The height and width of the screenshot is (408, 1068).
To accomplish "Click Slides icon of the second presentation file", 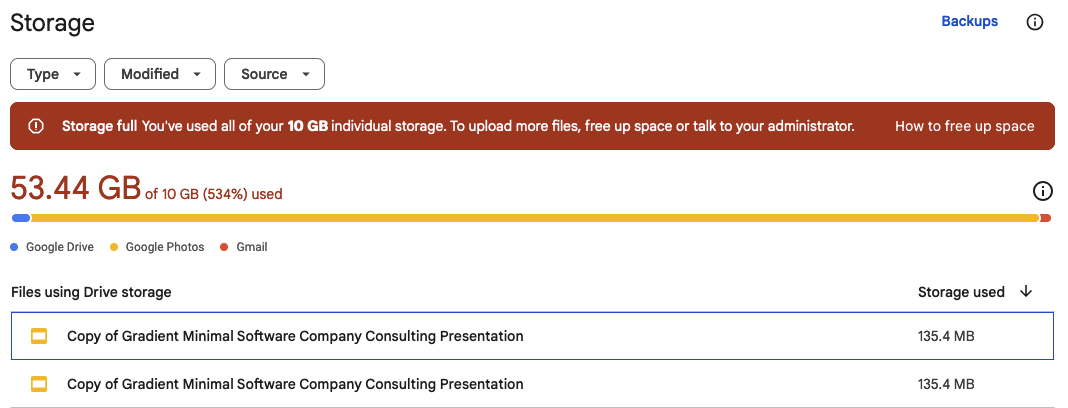I will tap(39, 384).
